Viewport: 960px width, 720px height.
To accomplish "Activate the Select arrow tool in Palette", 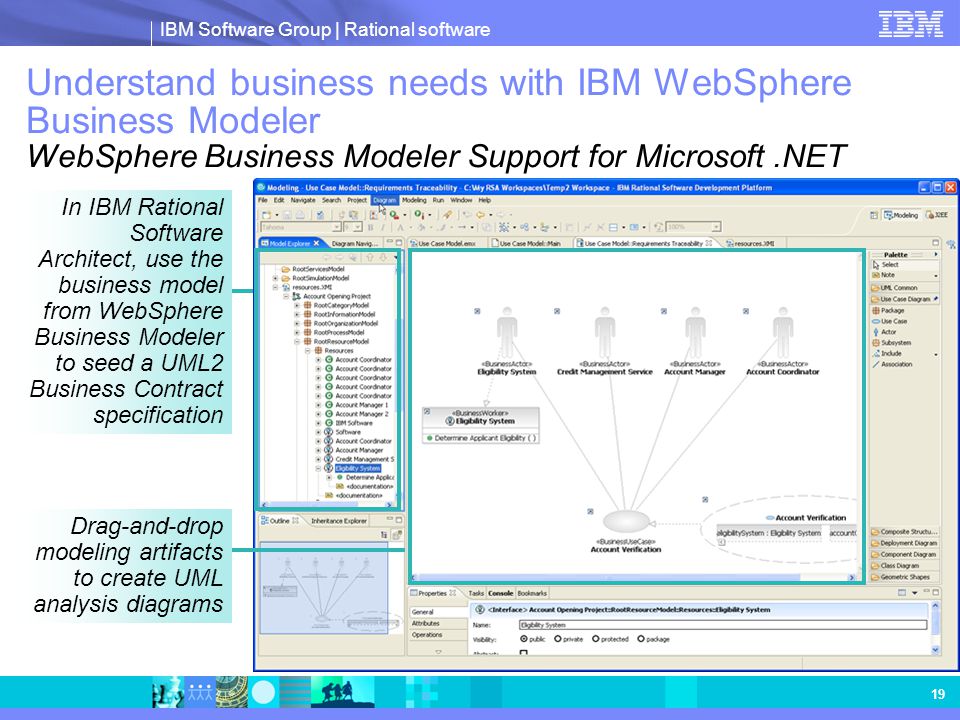I will [x=885, y=264].
